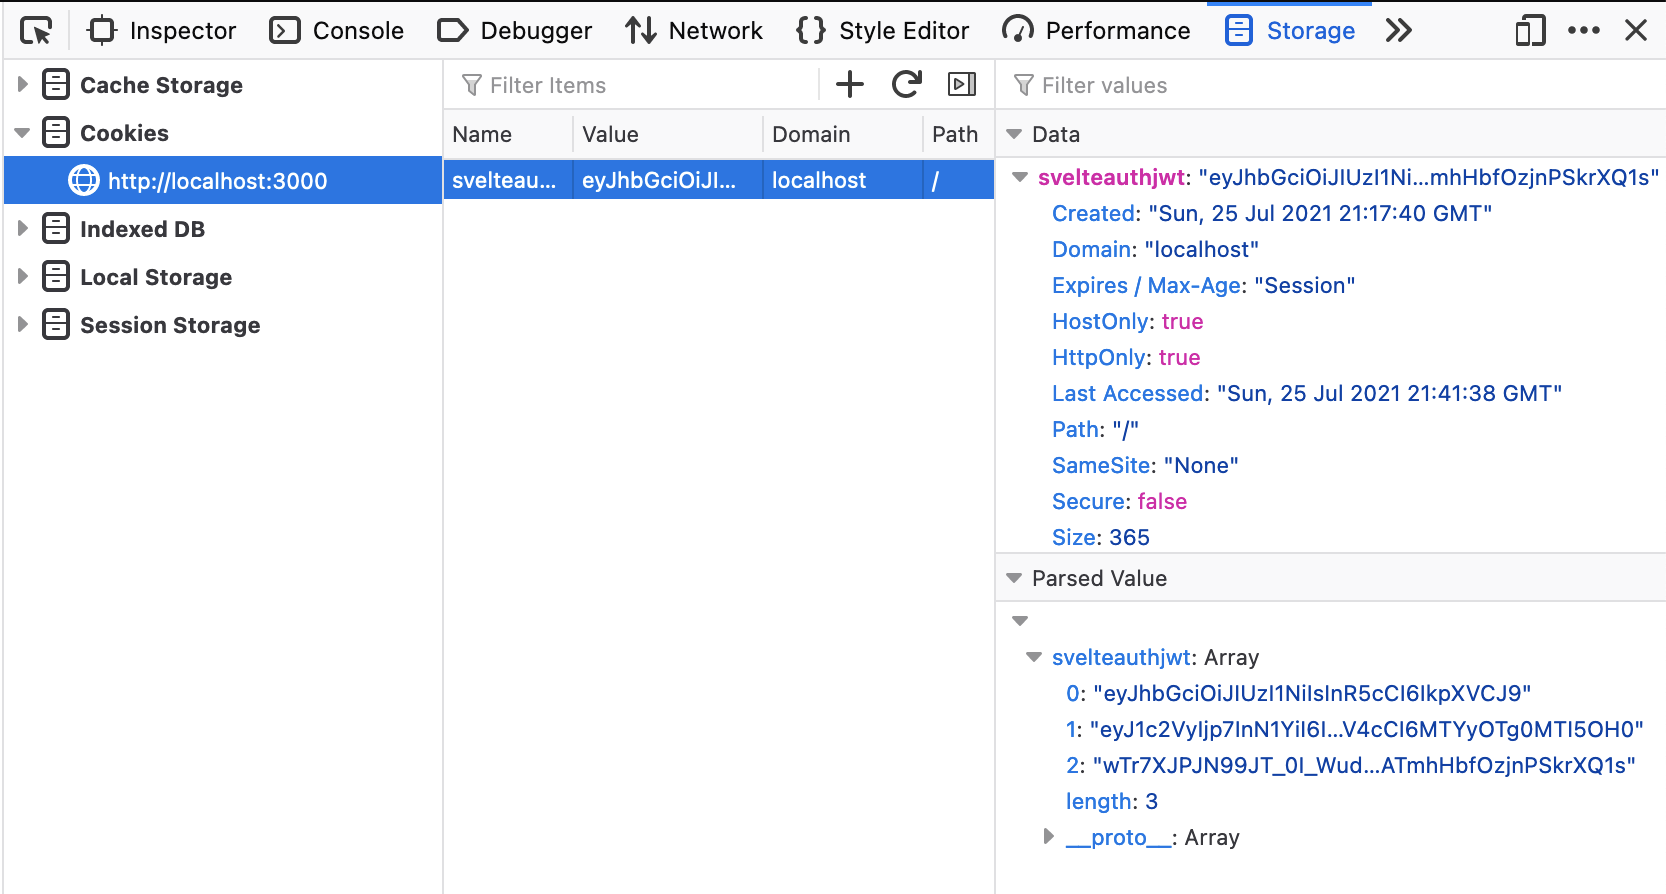Sort cookies by Domain column header
The height and width of the screenshot is (894, 1666).
coord(811,134)
